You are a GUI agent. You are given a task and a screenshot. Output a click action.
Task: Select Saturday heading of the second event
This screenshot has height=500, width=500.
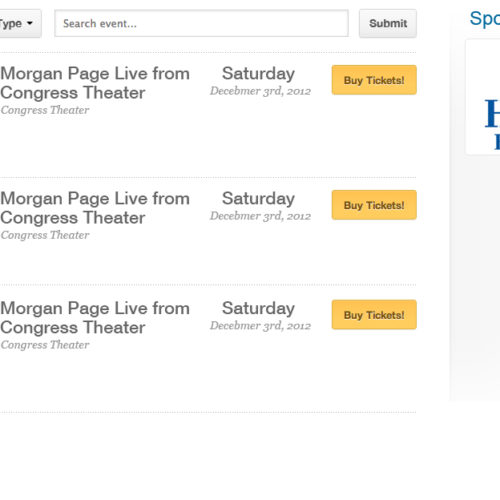pos(259,199)
